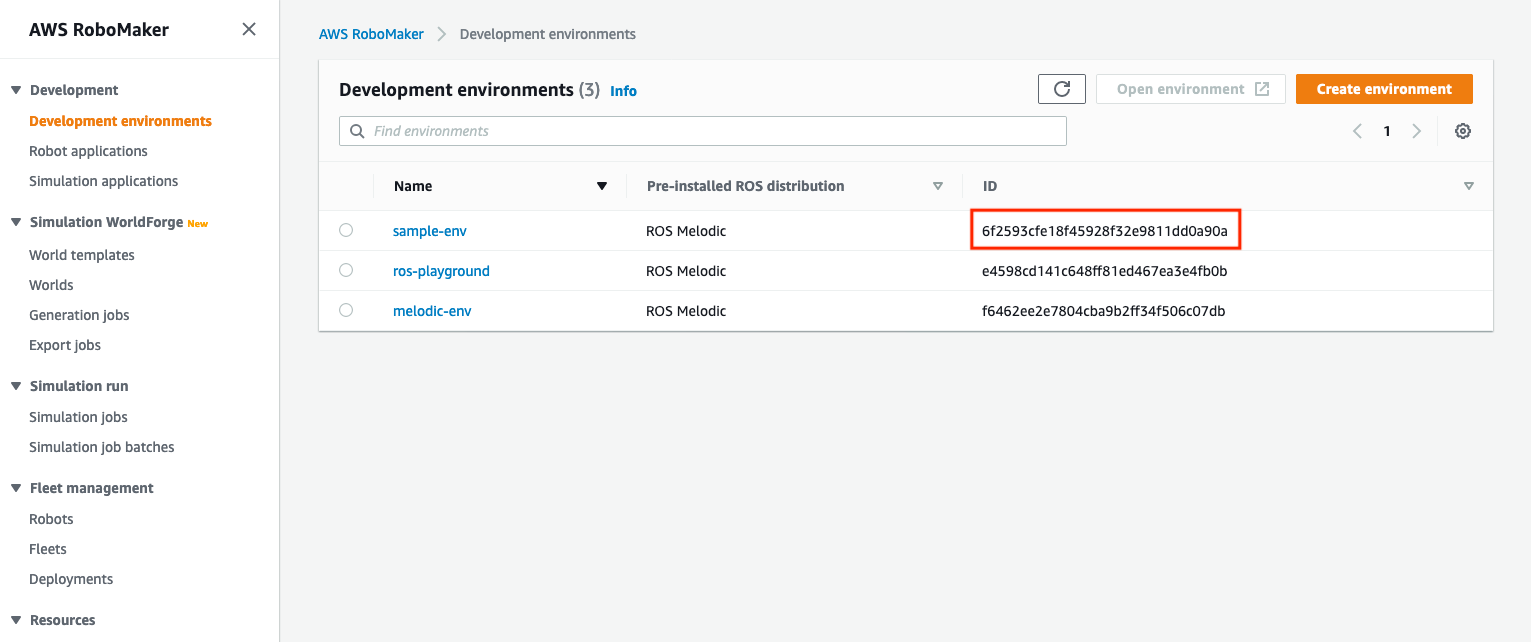1531x642 pixels.
Task: Click AWS RoboMaker breadcrumb link
Action: pyautogui.click(x=371, y=34)
